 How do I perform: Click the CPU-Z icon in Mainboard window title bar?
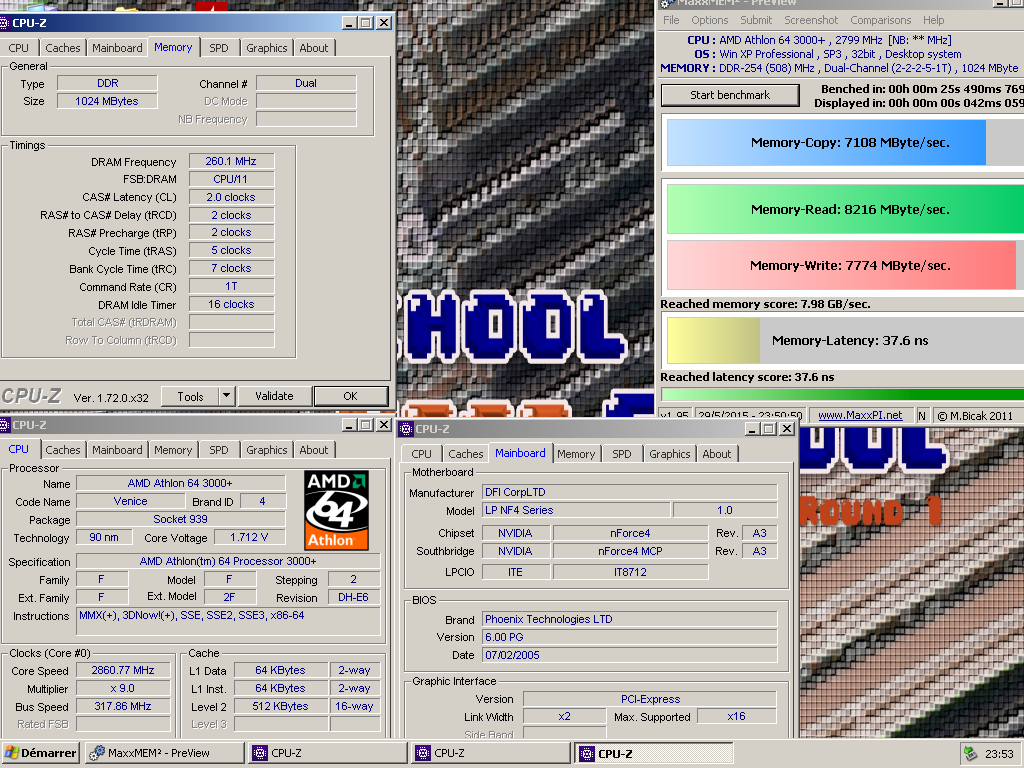[x=406, y=429]
